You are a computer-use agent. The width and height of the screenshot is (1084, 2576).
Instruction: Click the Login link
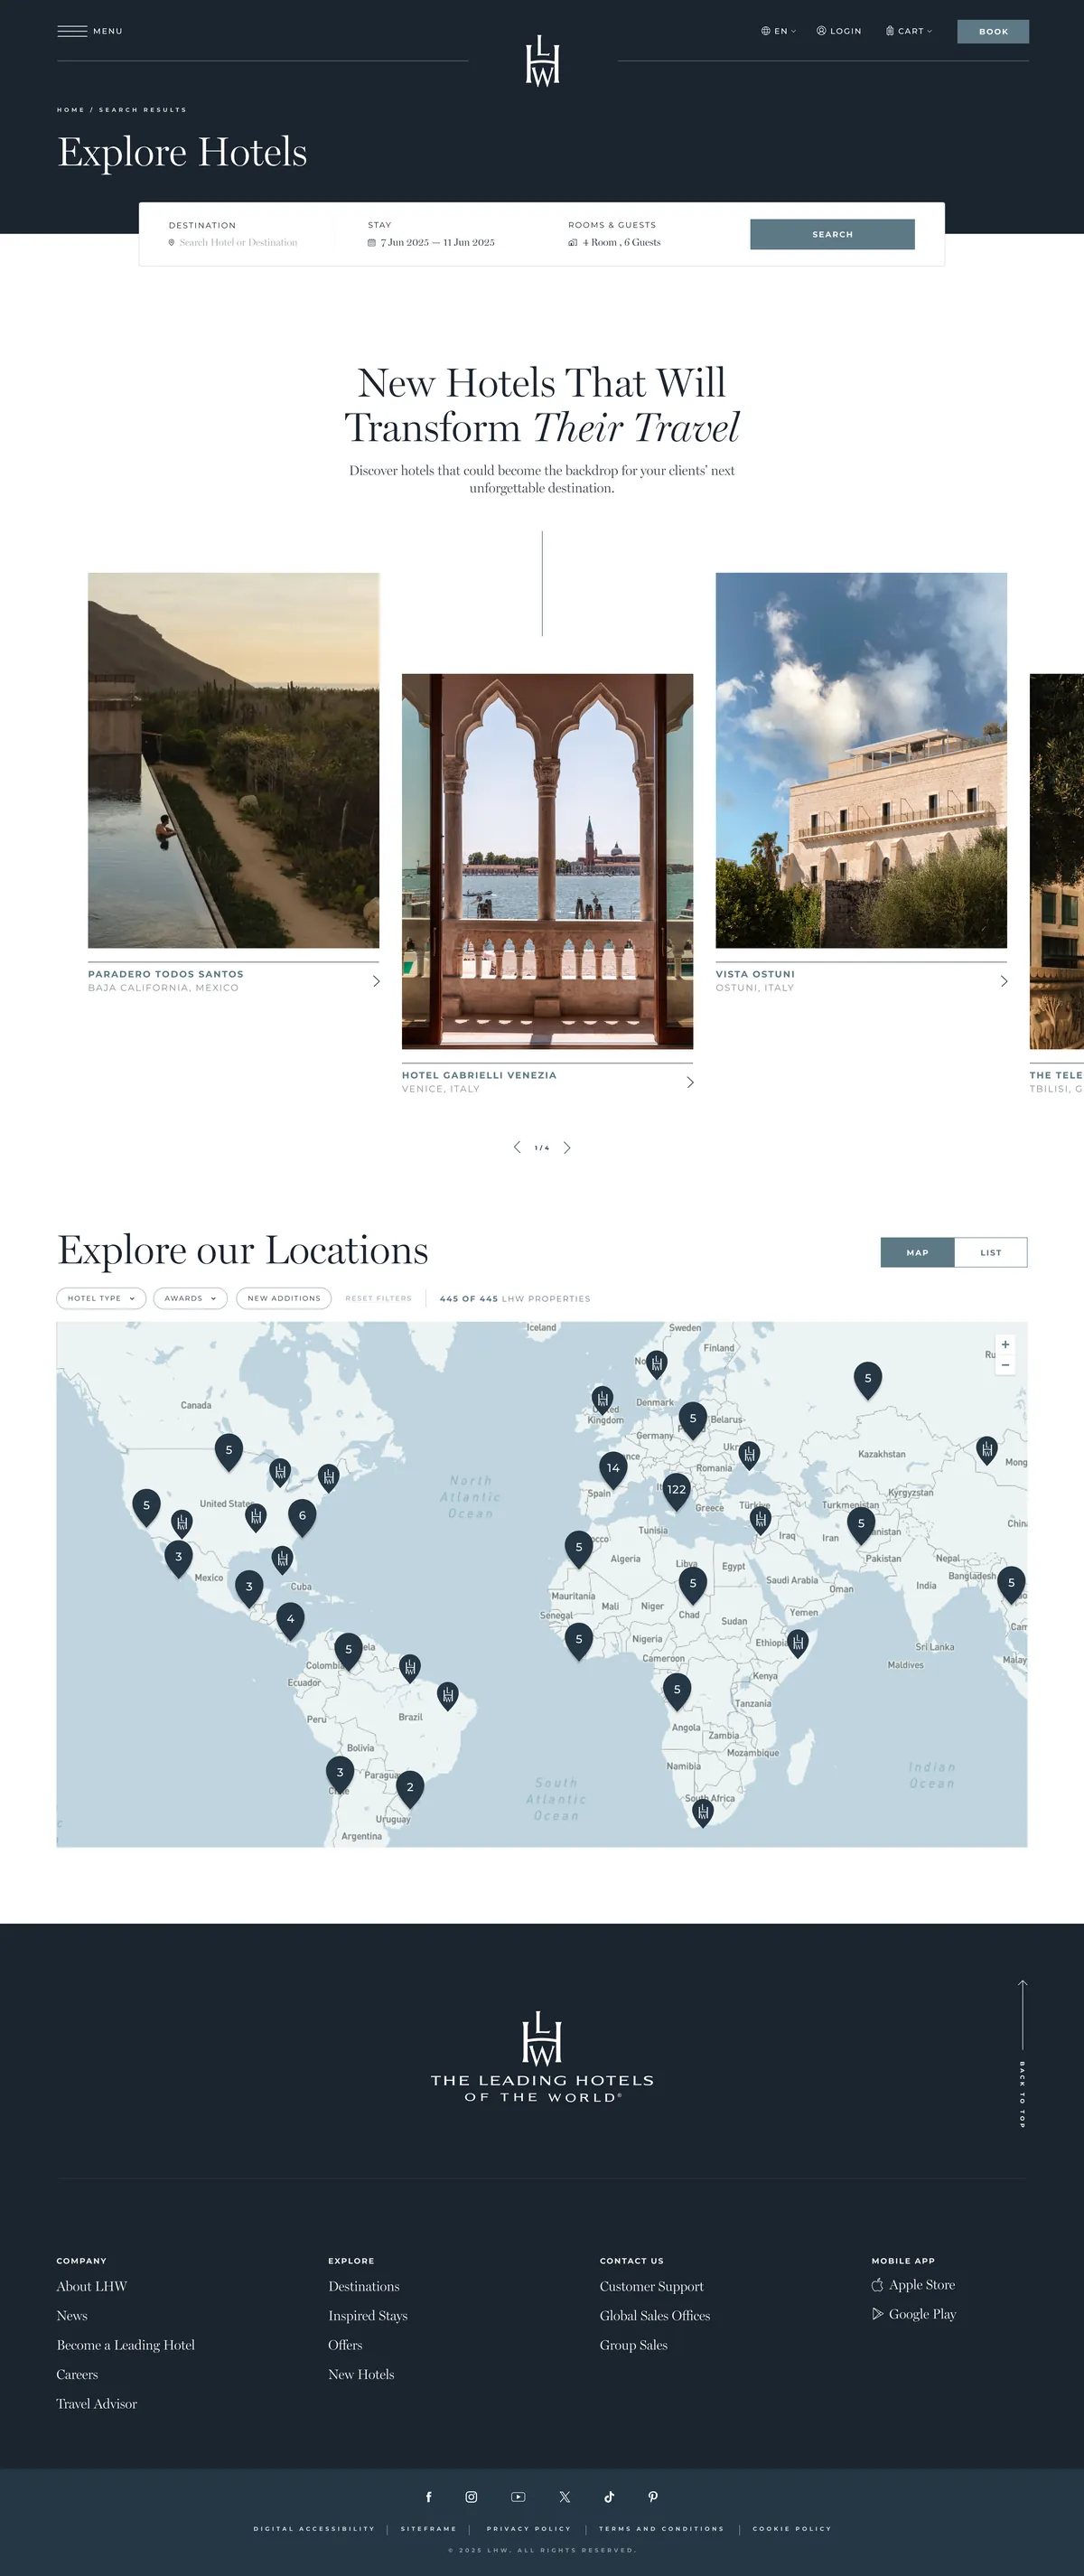pyautogui.click(x=839, y=31)
